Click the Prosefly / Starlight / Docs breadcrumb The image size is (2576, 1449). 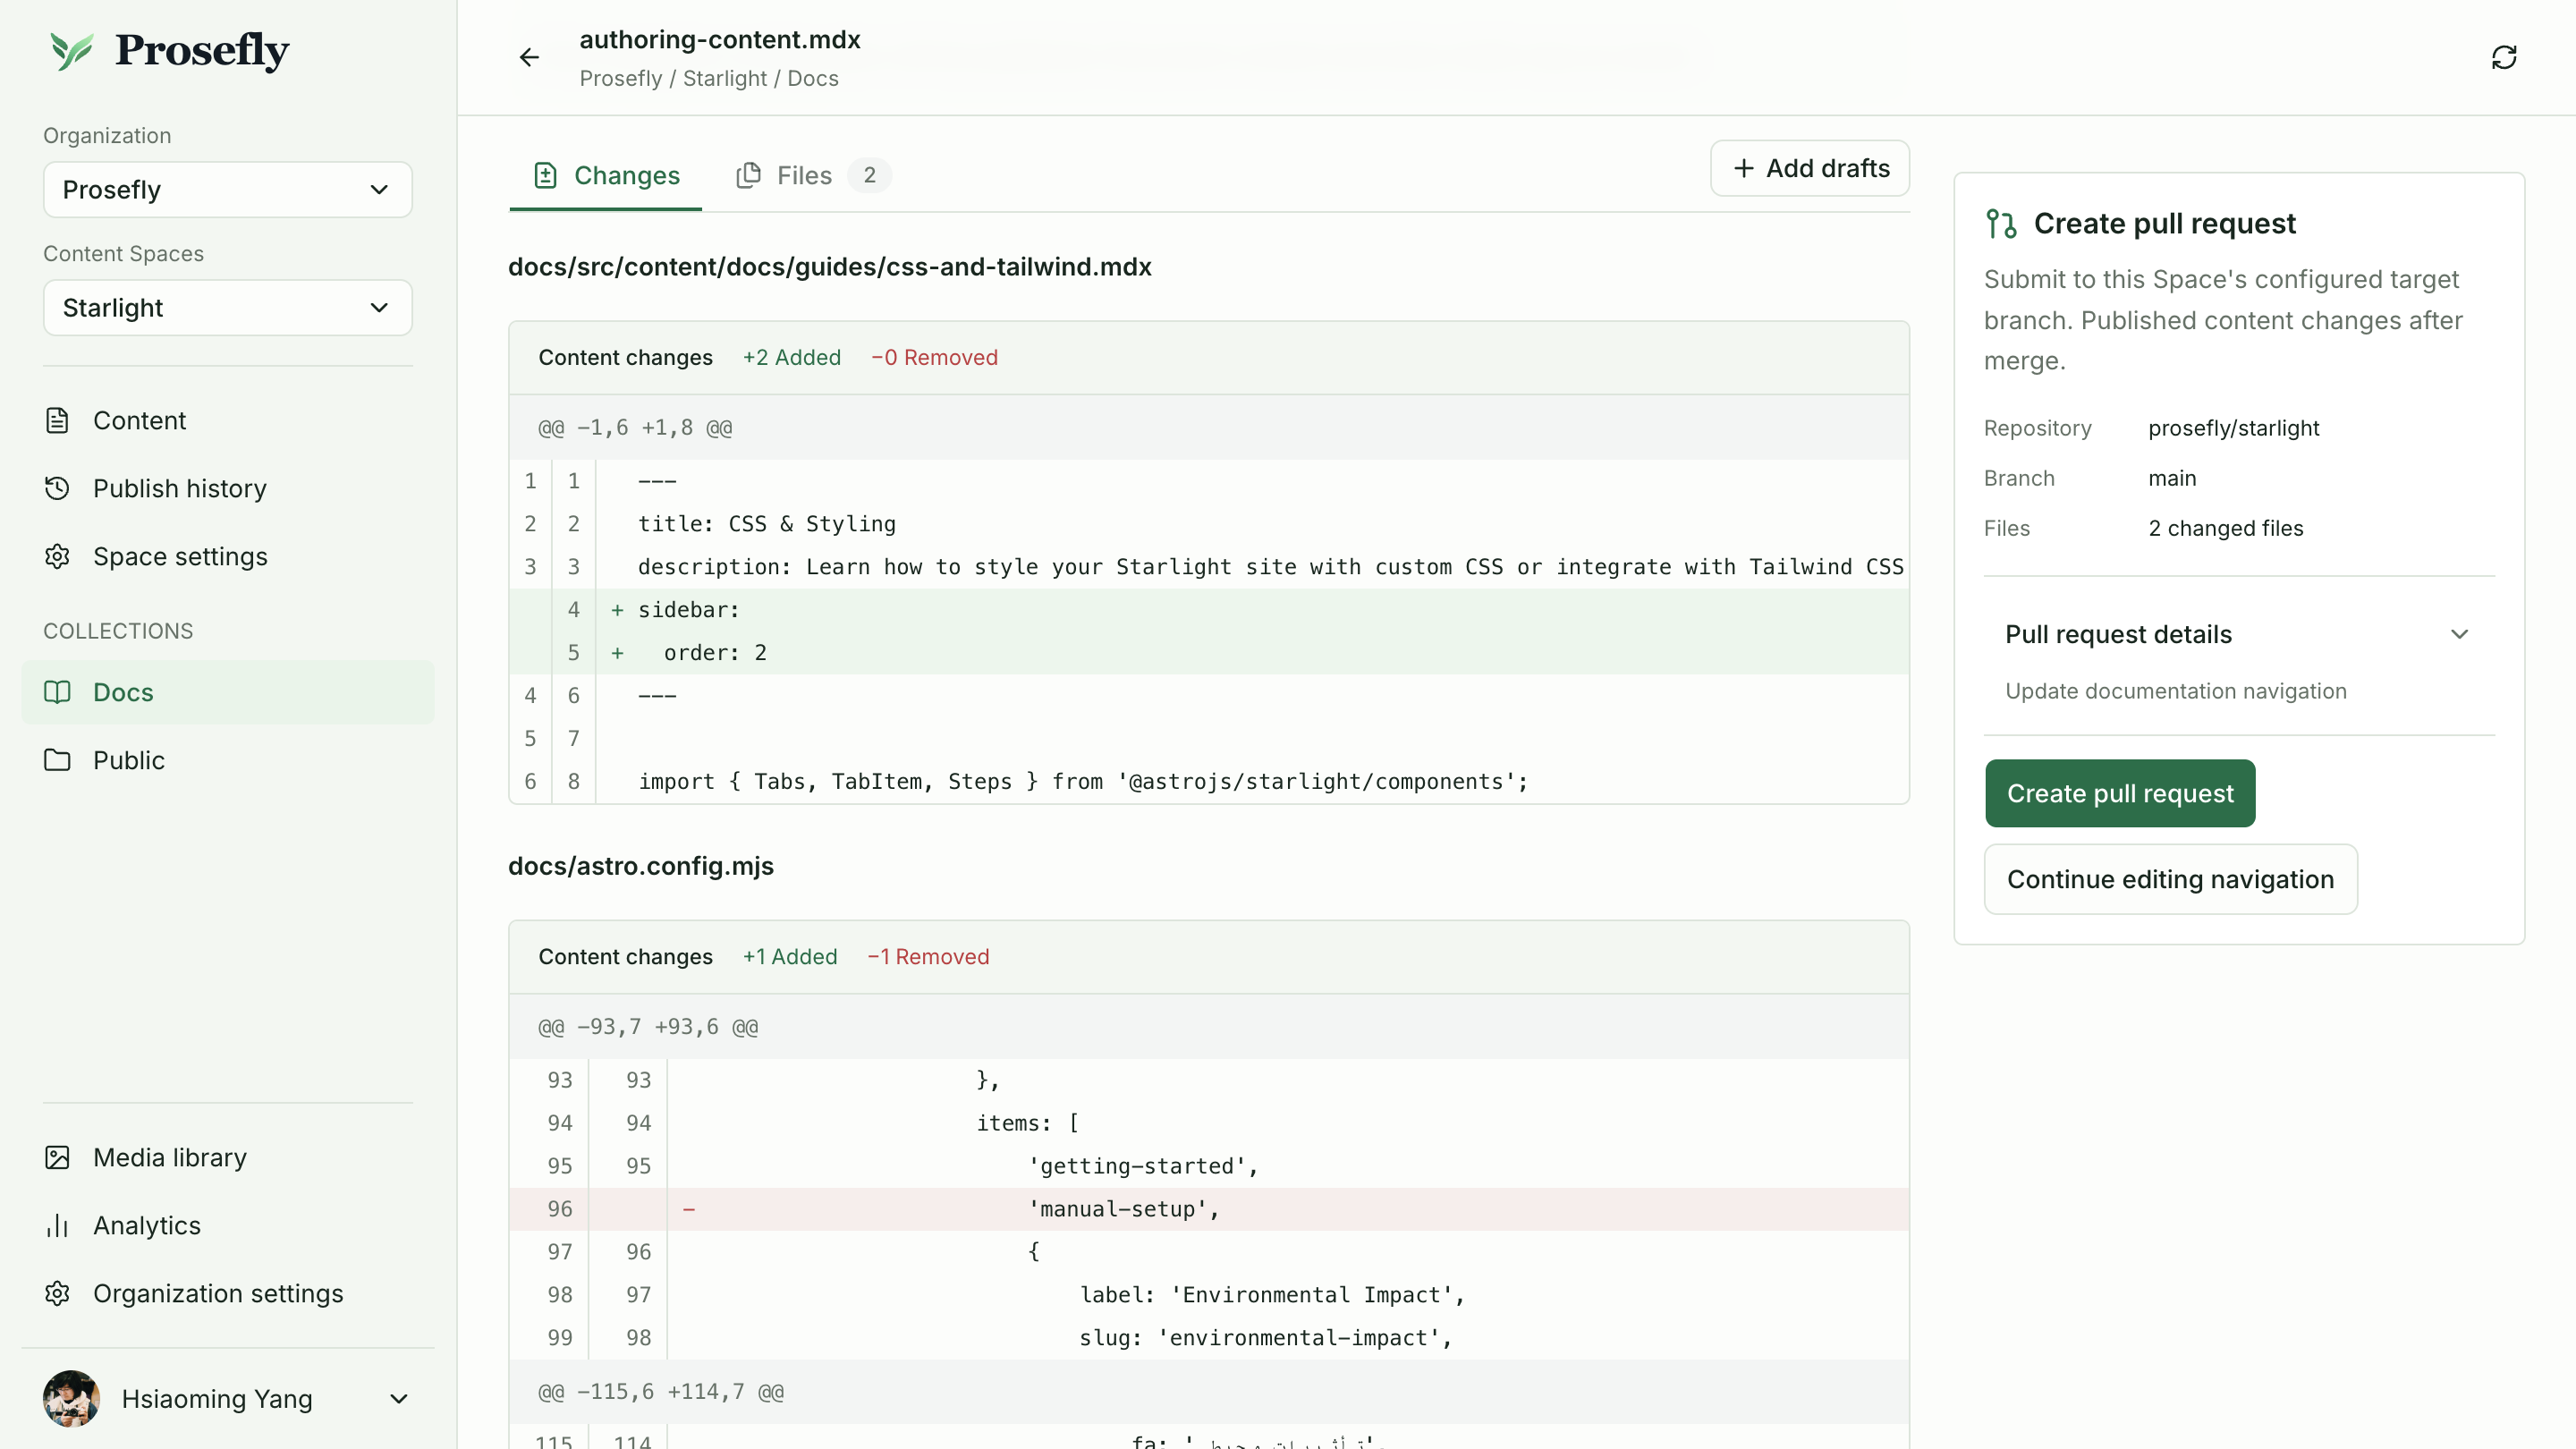pyautogui.click(x=709, y=78)
